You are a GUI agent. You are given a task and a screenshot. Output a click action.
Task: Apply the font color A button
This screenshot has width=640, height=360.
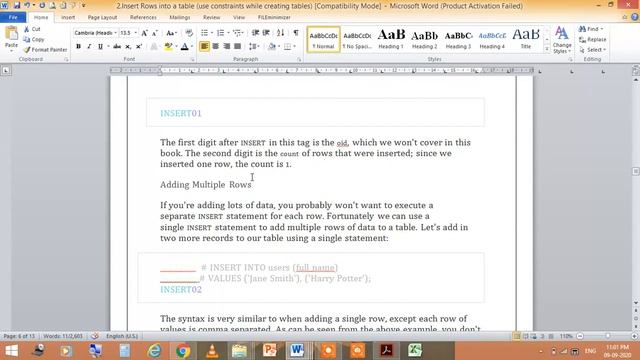click(x=184, y=47)
